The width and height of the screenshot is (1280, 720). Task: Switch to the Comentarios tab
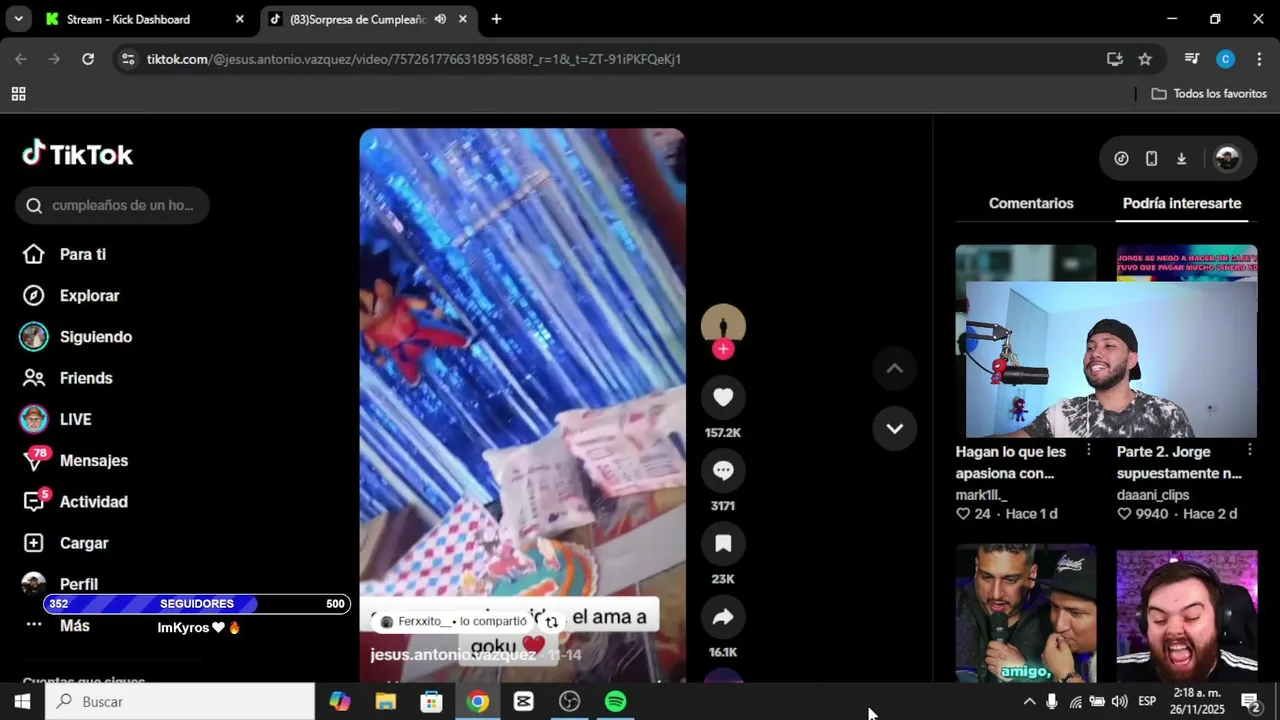coord(1031,203)
